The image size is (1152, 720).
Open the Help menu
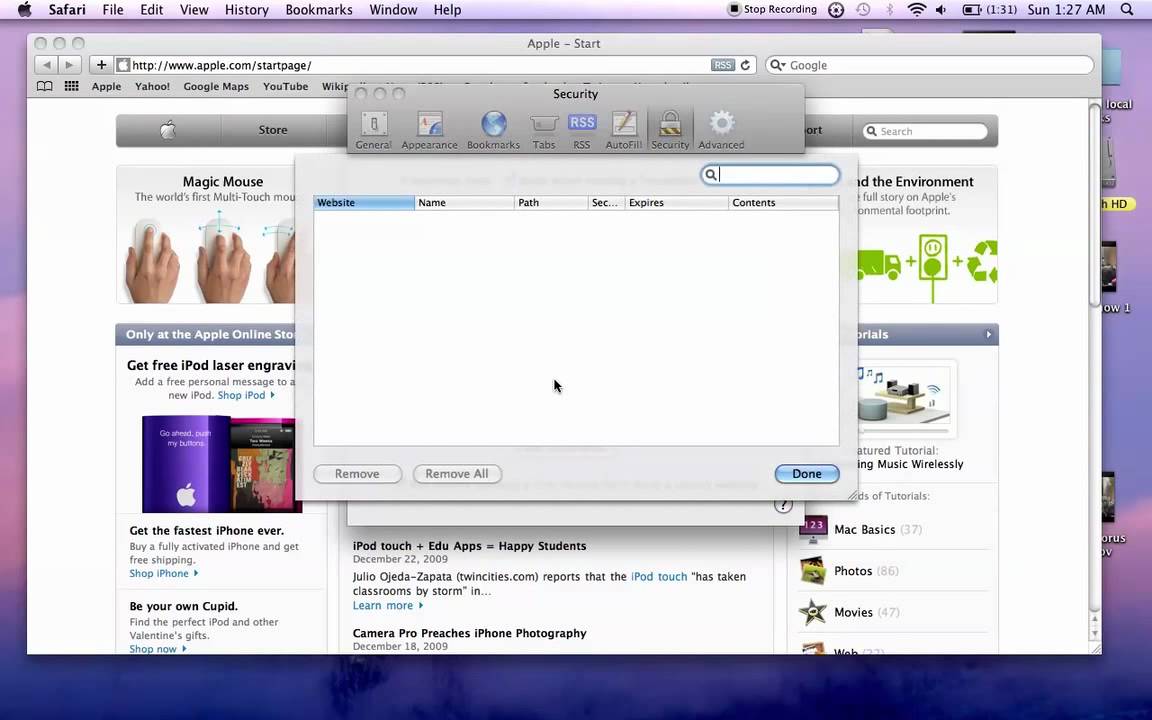coord(447,10)
